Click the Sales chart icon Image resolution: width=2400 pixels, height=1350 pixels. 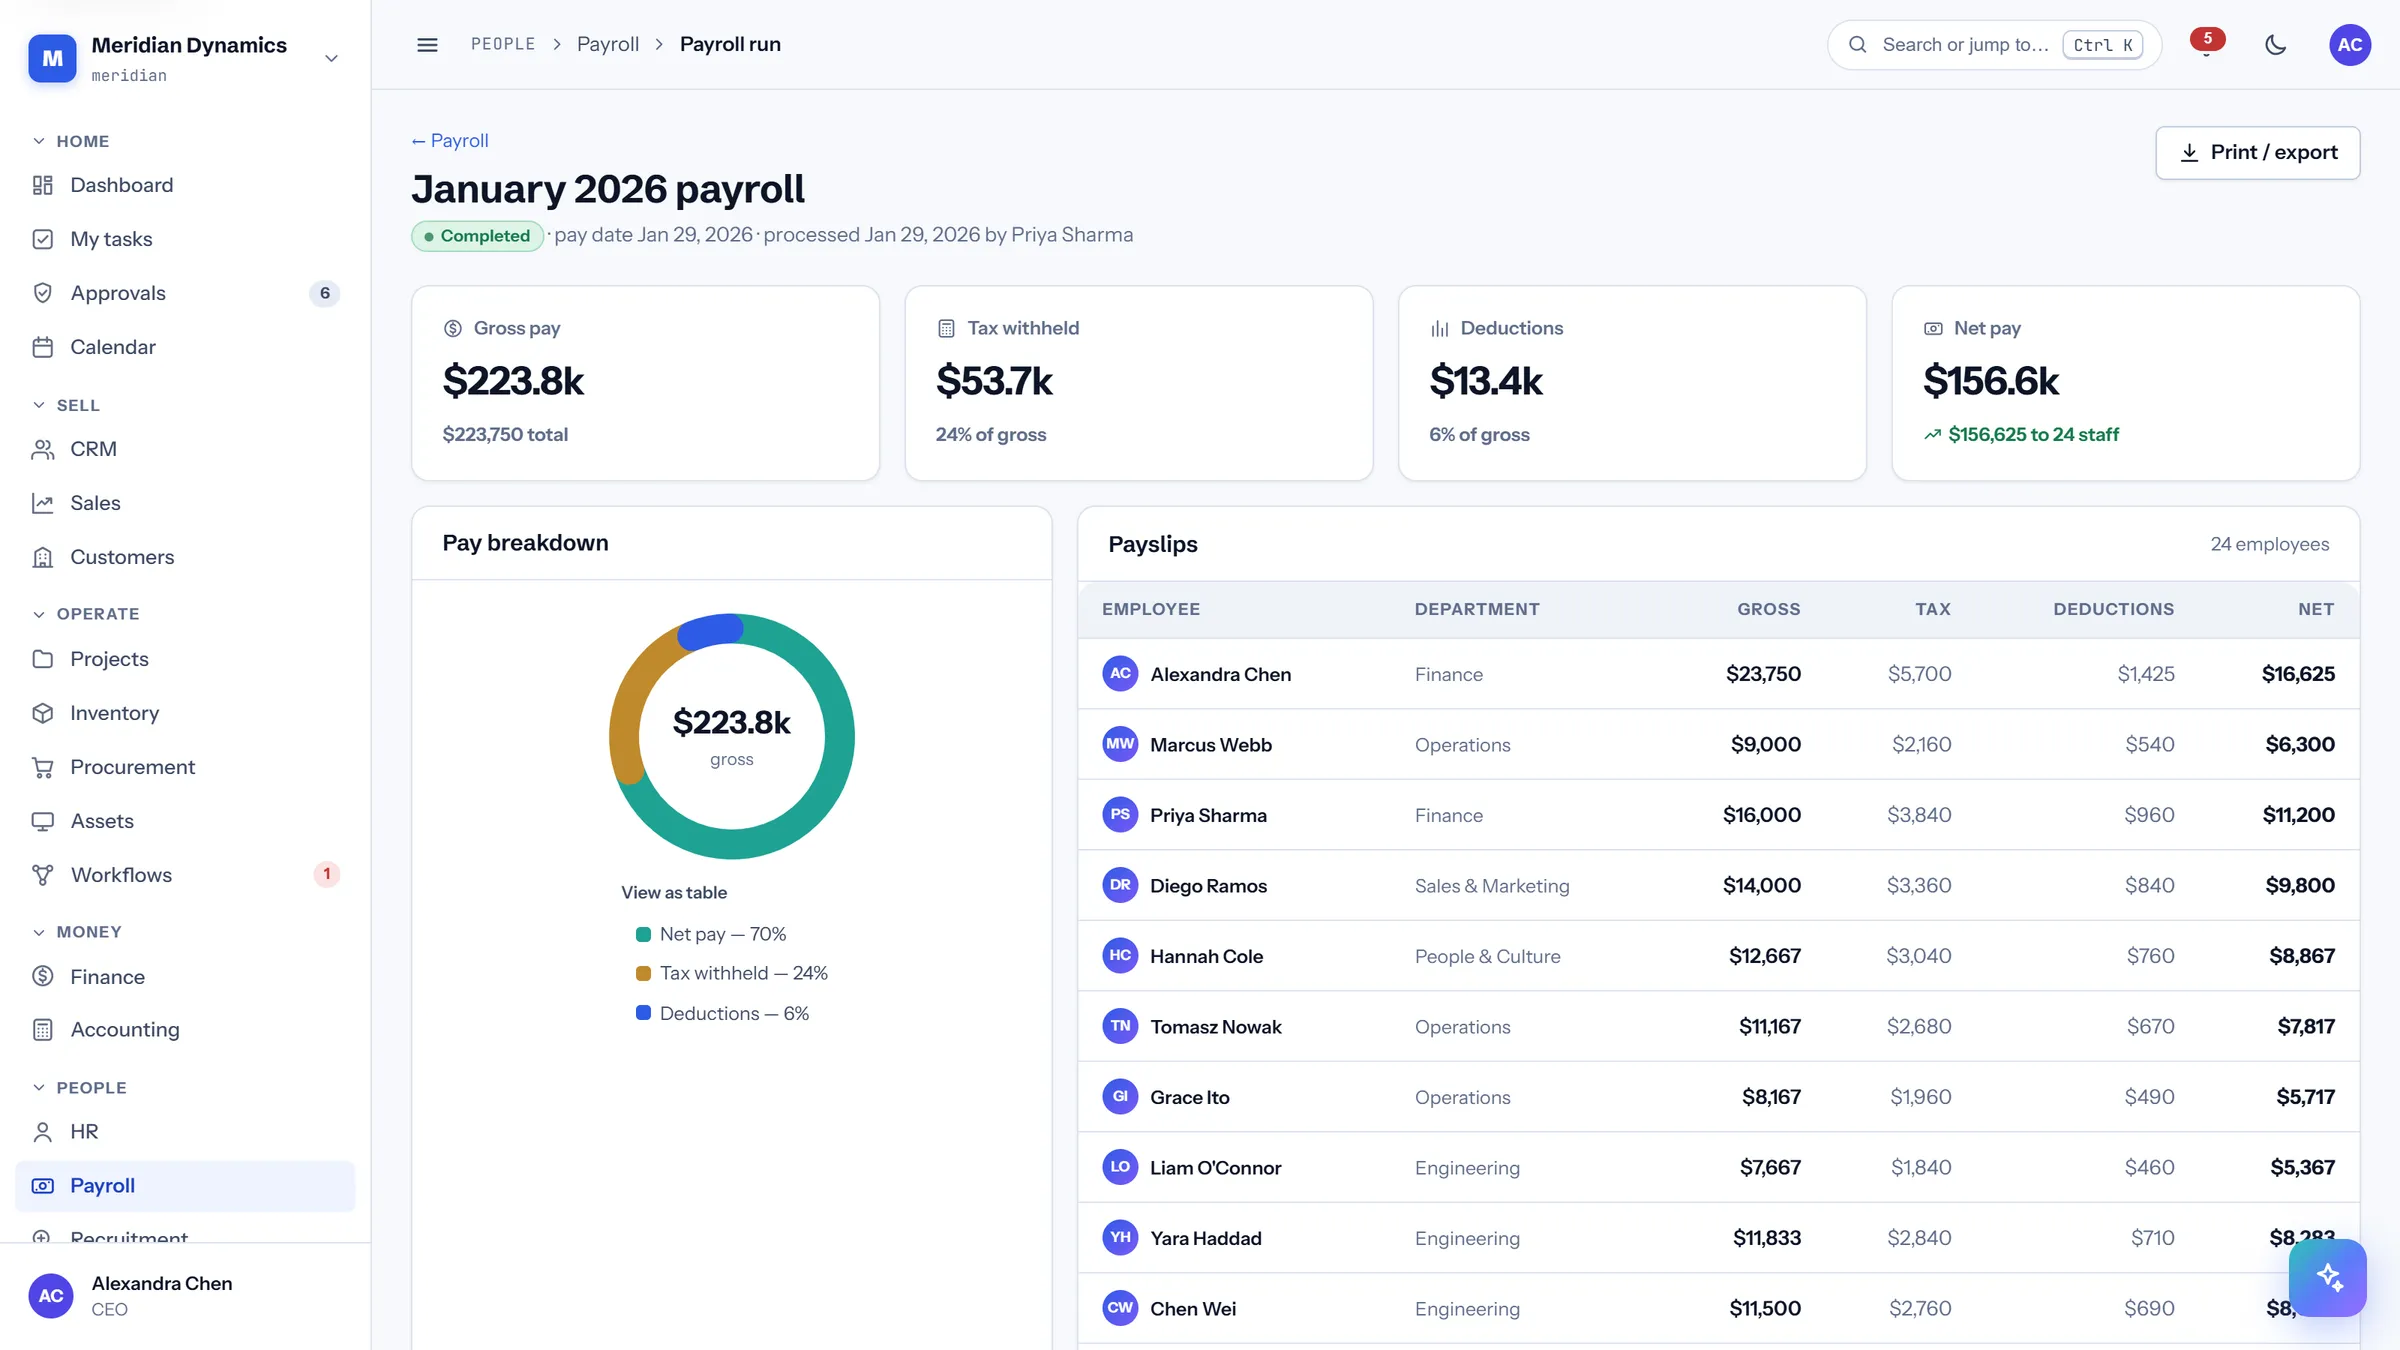(42, 503)
